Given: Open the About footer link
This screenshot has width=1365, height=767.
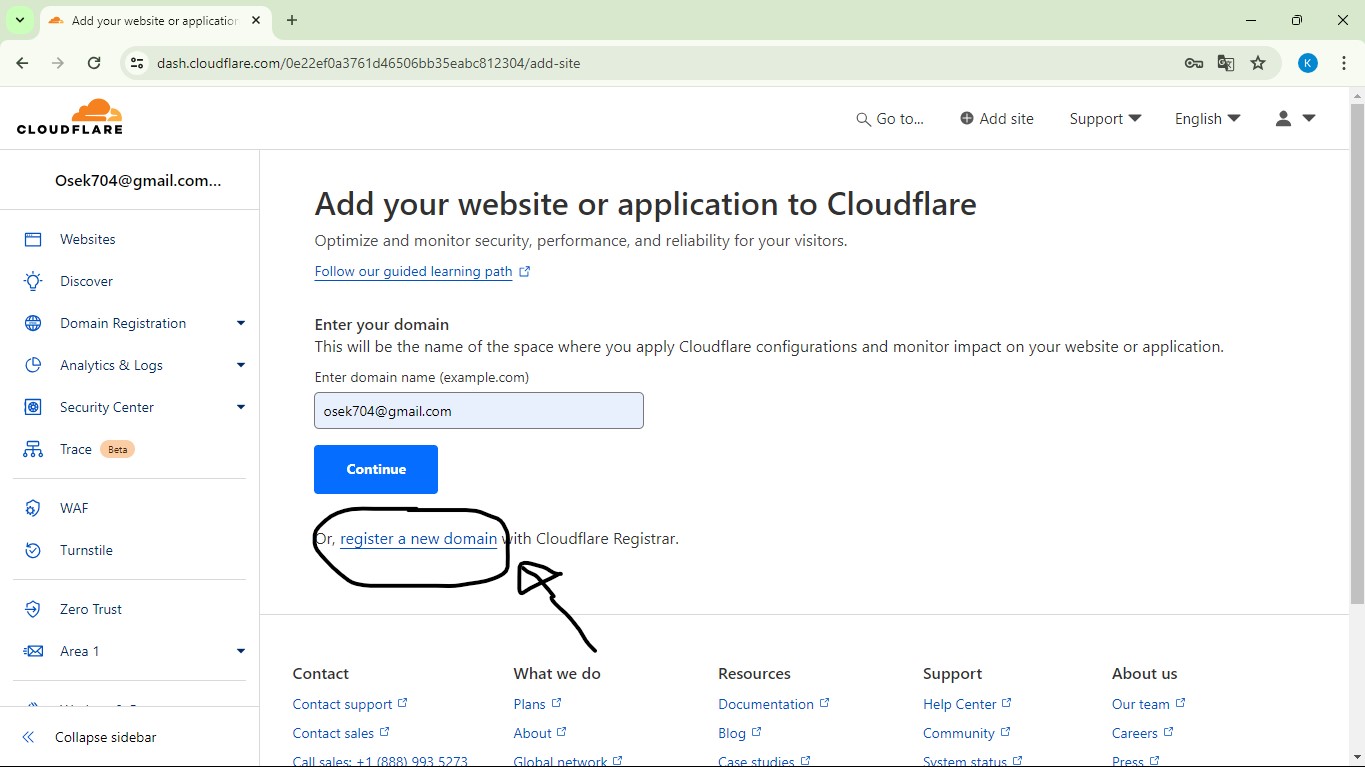Looking at the screenshot, I should (540, 733).
